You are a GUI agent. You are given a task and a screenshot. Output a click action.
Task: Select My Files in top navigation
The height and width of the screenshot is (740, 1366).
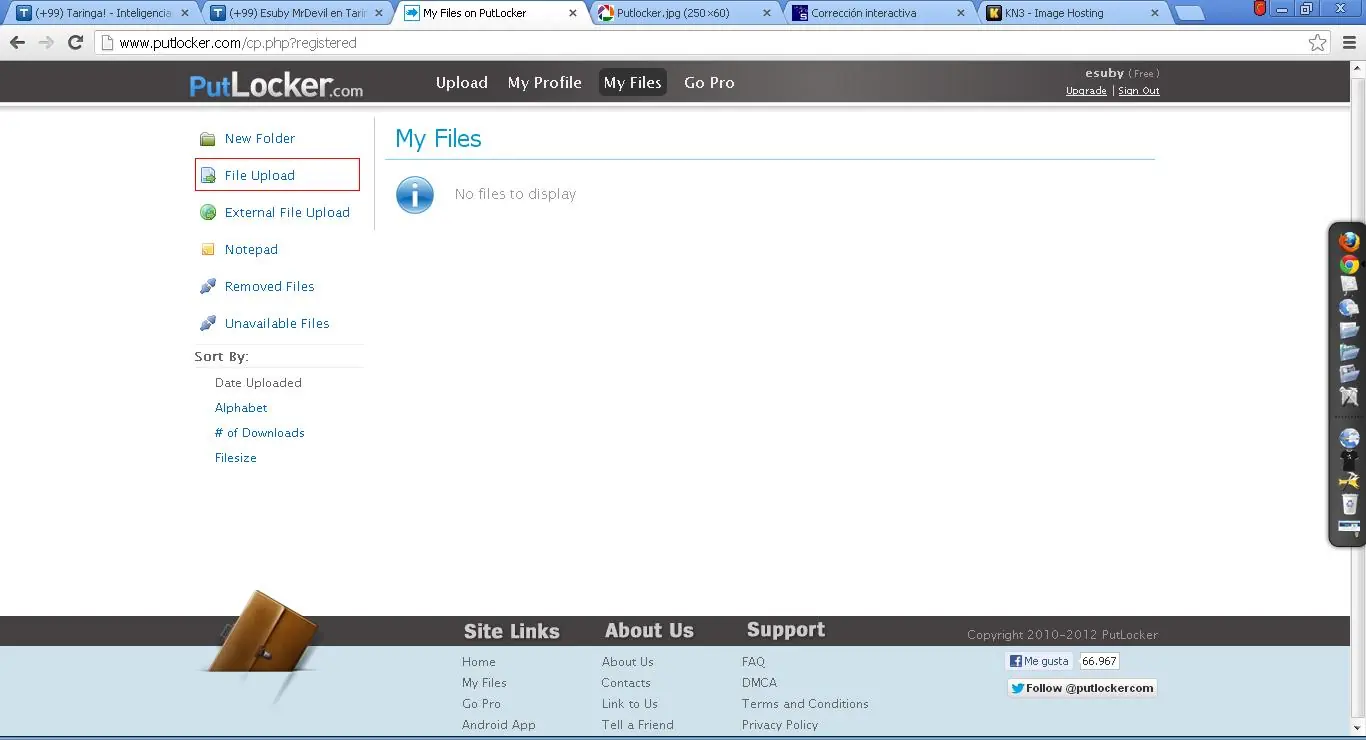coord(633,83)
